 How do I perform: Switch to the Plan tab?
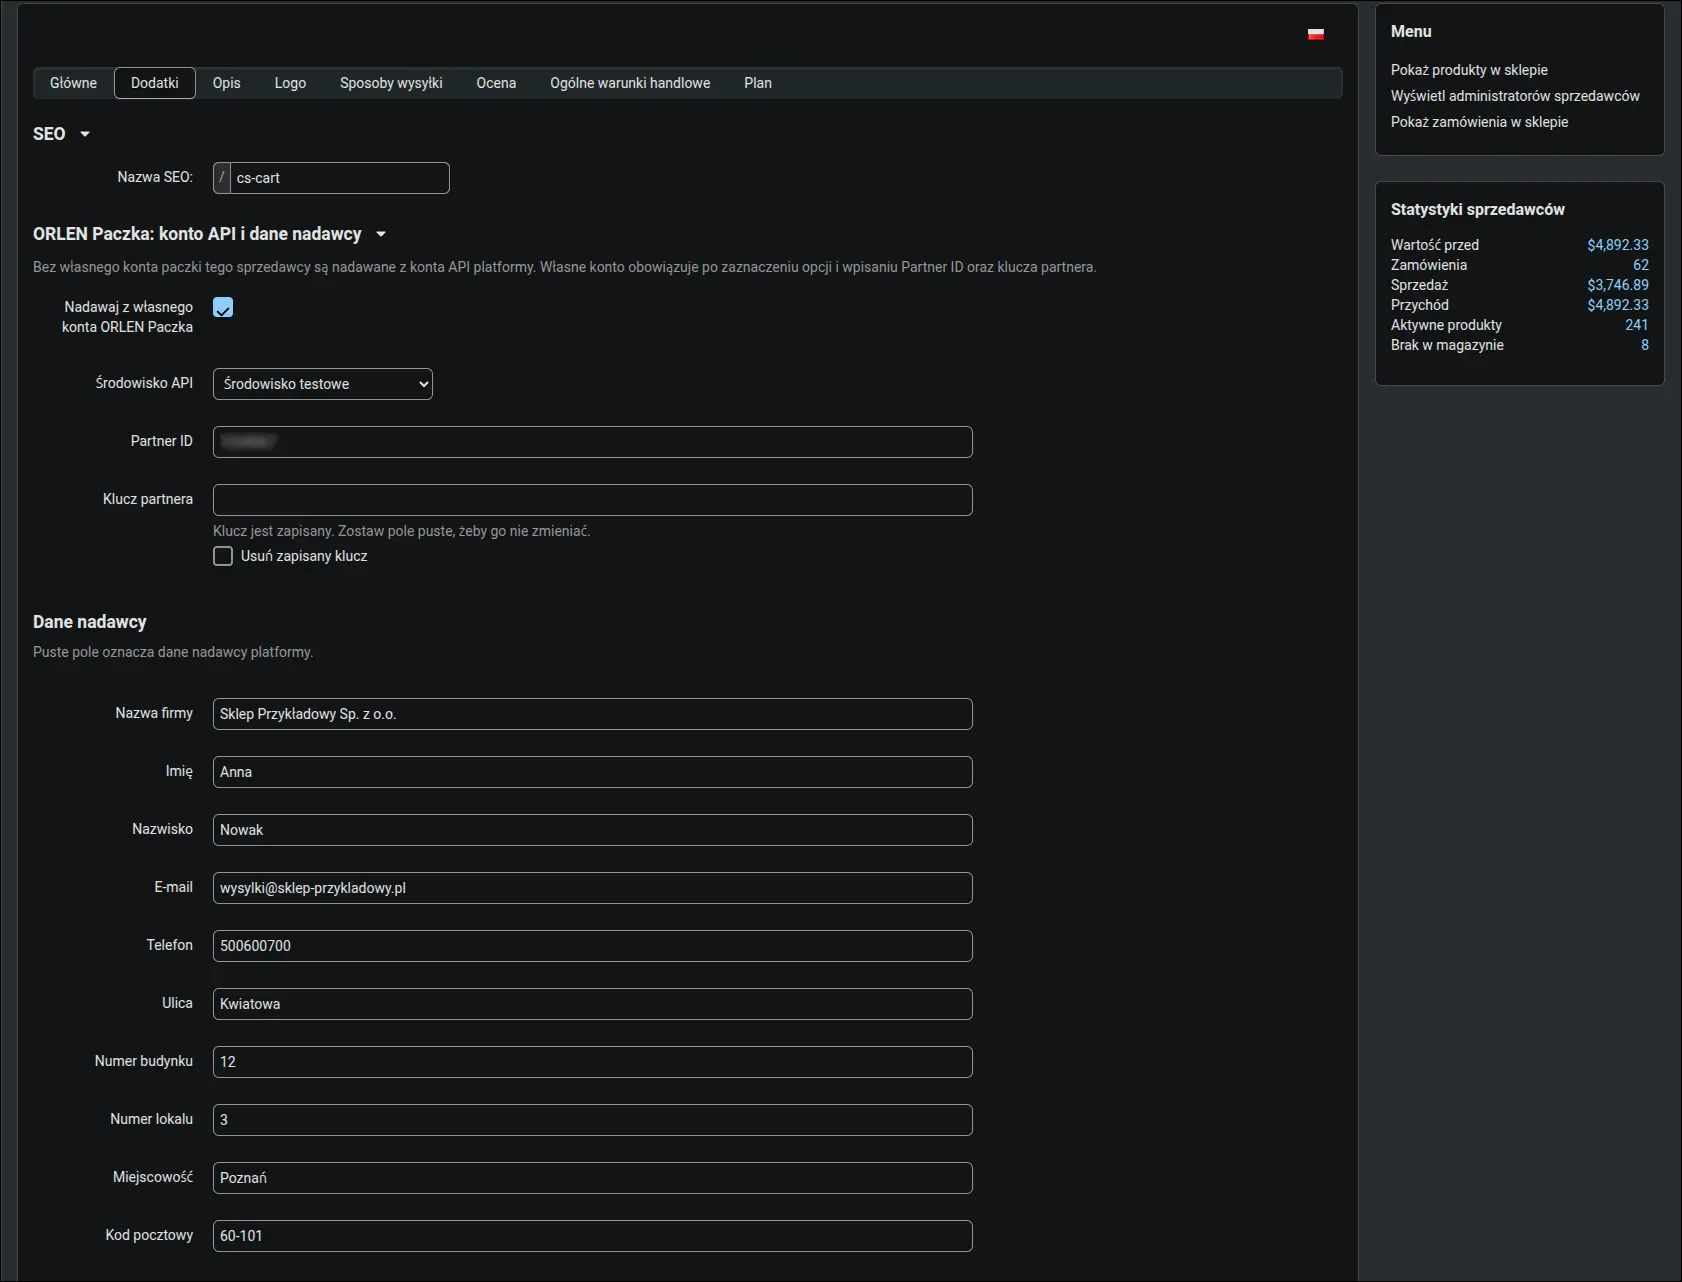point(758,83)
